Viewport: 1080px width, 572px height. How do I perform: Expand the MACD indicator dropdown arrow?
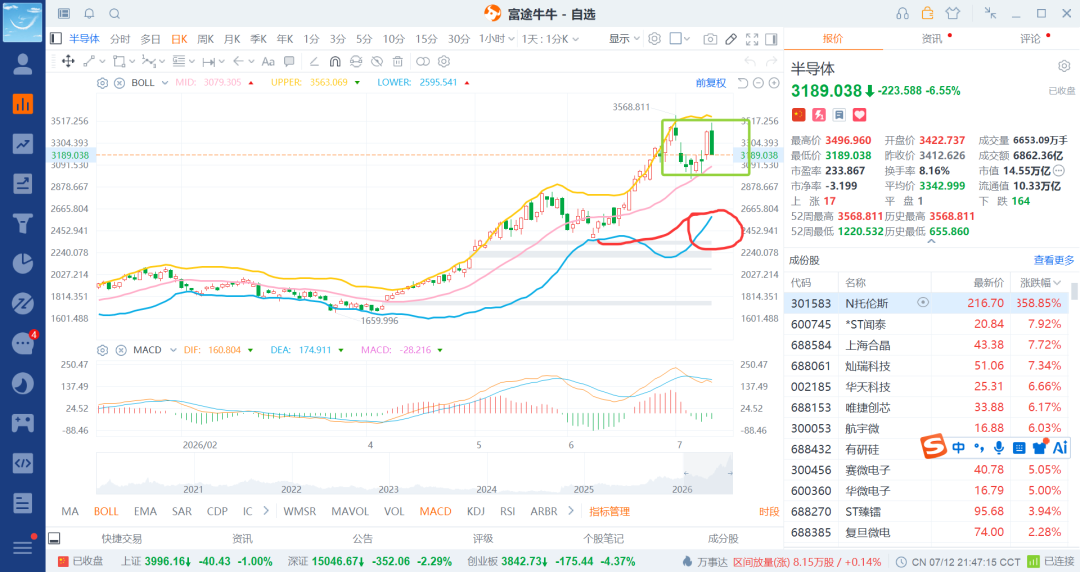173,350
